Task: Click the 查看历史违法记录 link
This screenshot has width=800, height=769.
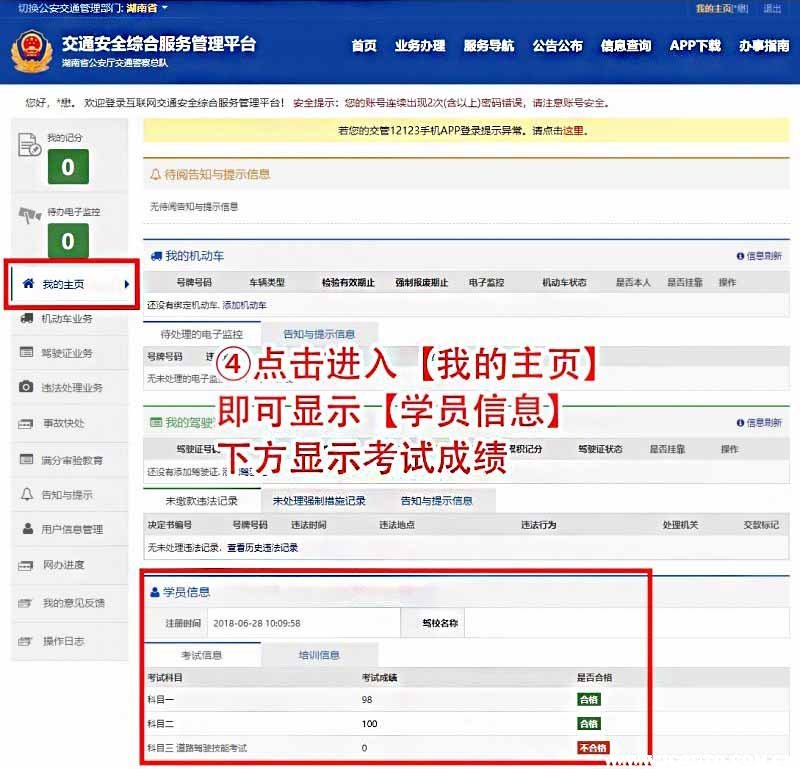Action: click(x=262, y=547)
